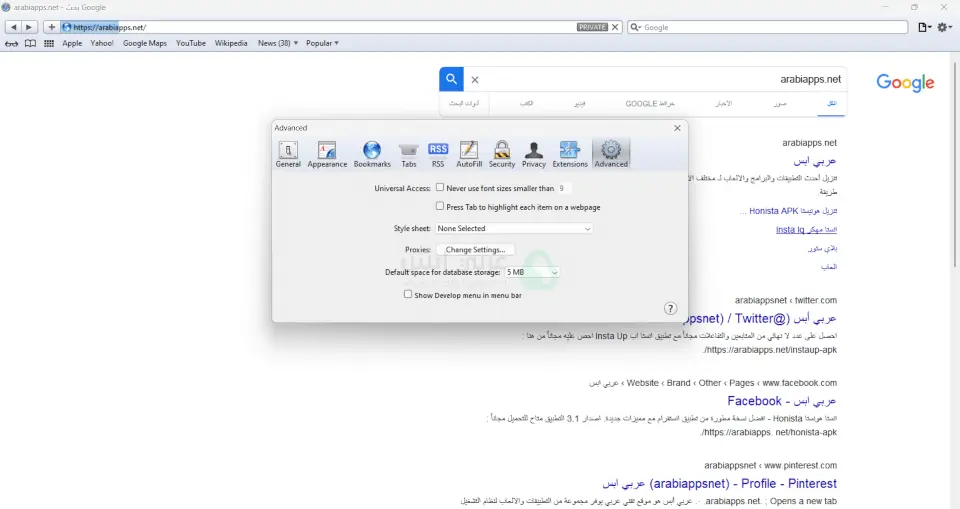Click the Google search field in toolbar
This screenshot has width=960, height=509.
[767, 28]
